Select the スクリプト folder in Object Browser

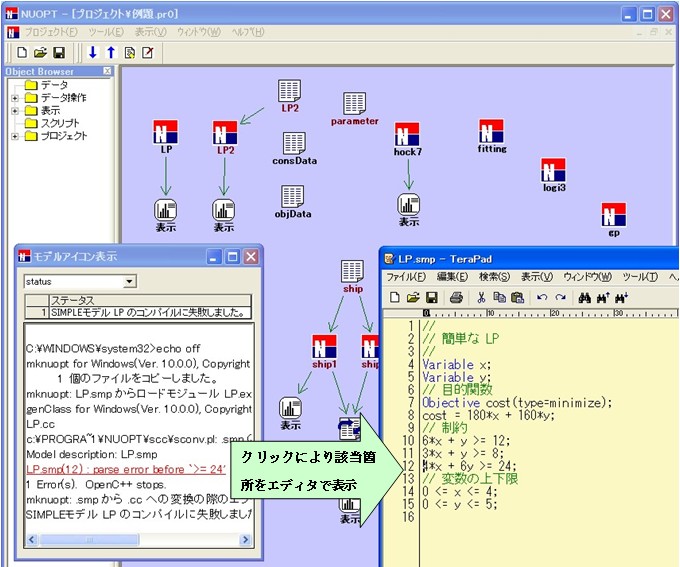click(52, 123)
